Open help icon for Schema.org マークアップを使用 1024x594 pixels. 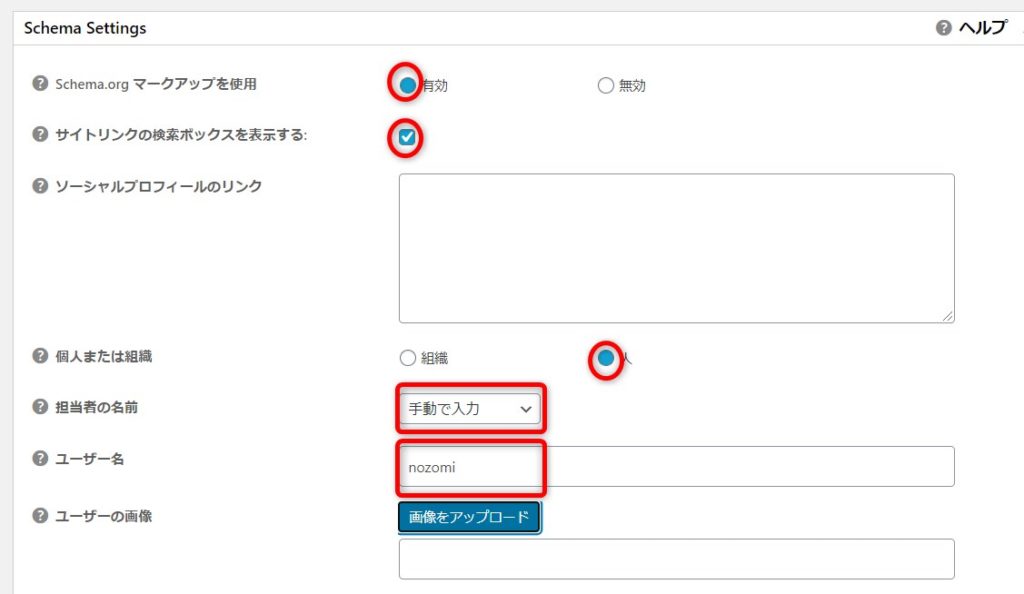[x=40, y=84]
